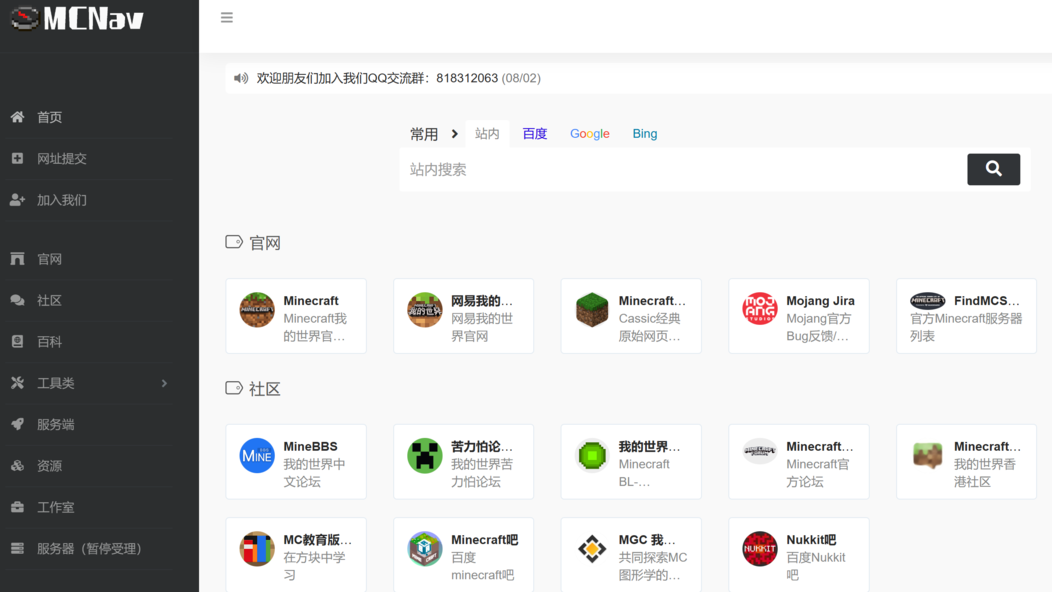1052x592 pixels.
Task: Click the tag icon beside 官网 heading
Action: [233, 242]
